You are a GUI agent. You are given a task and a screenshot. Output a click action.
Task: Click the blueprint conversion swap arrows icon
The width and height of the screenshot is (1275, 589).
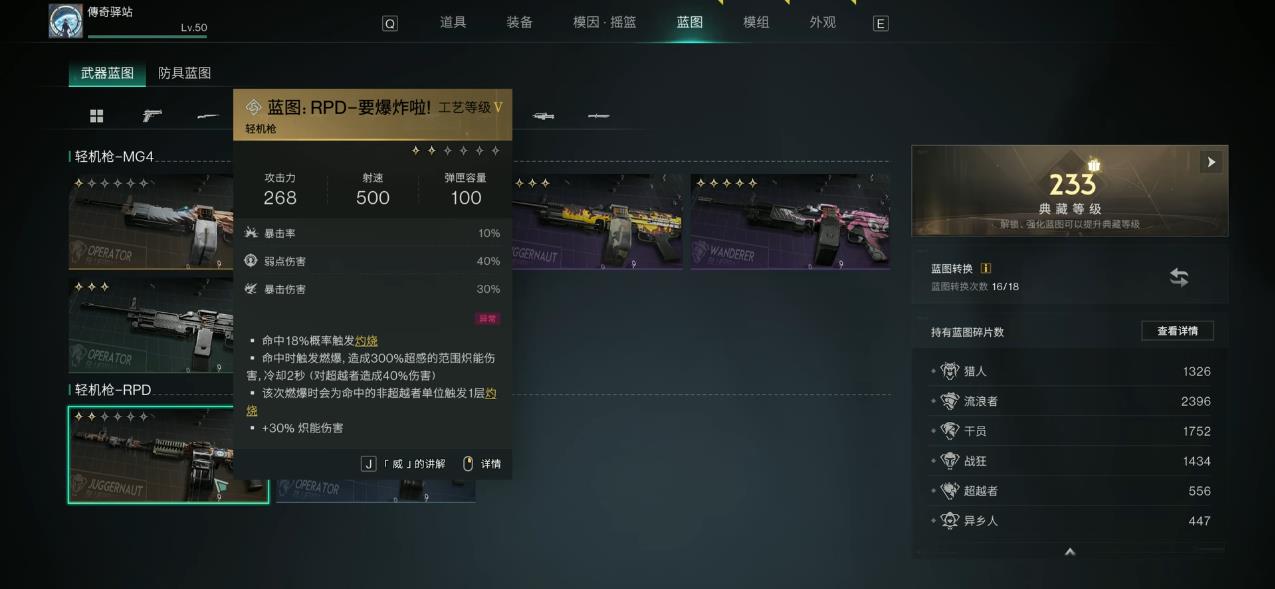pos(1179,278)
